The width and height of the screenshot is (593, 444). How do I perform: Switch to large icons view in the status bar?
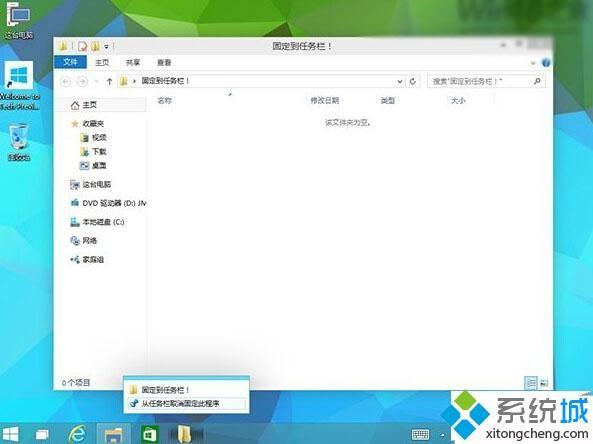tap(544, 383)
